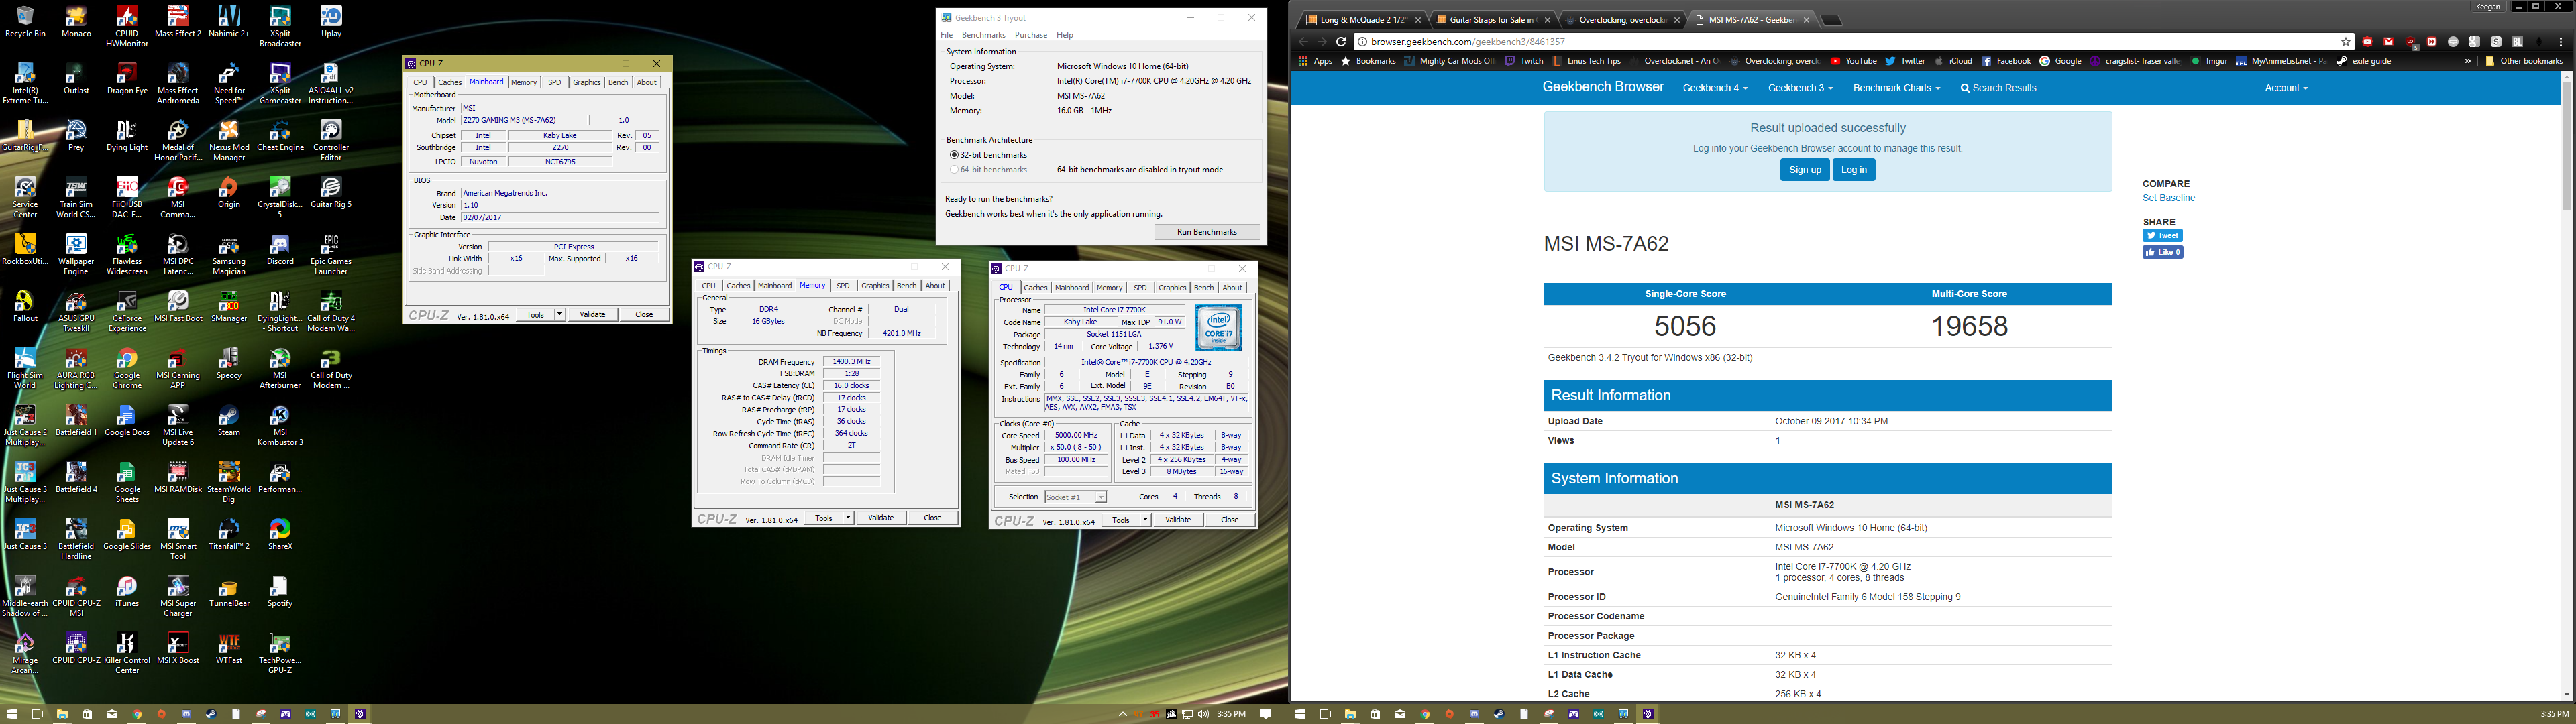Image resolution: width=2576 pixels, height=724 pixels.
Task: Open Action Center notification icon
Action: coord(1266,714)
